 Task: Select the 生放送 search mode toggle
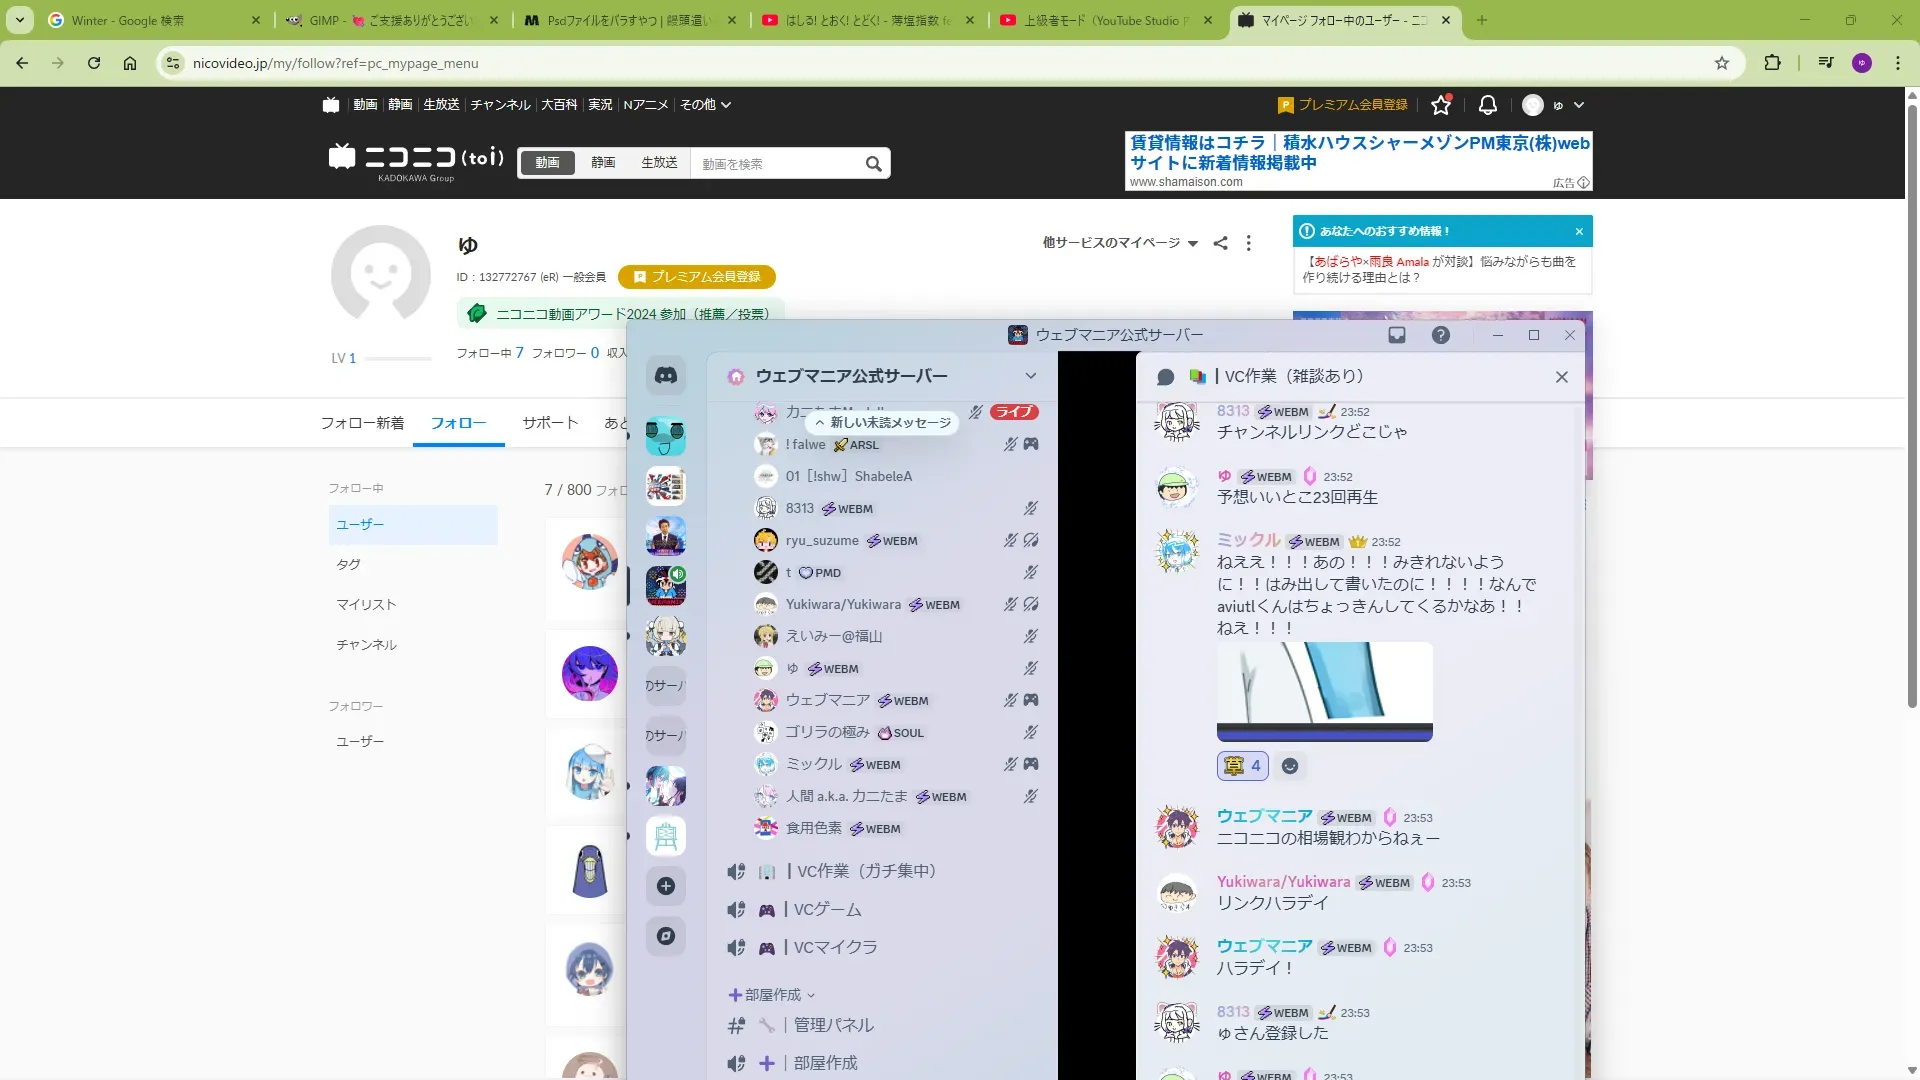tap(659, 163)
